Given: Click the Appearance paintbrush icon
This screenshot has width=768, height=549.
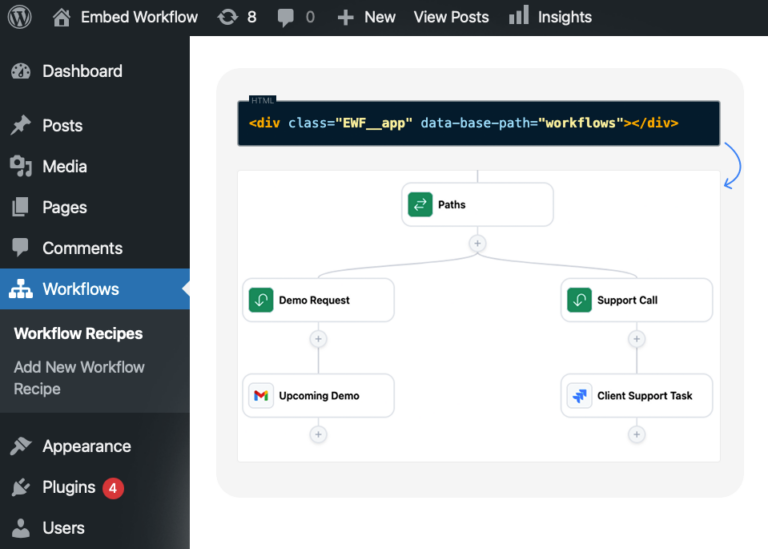Looking at the screenshot, I should (x=21, y=446).
